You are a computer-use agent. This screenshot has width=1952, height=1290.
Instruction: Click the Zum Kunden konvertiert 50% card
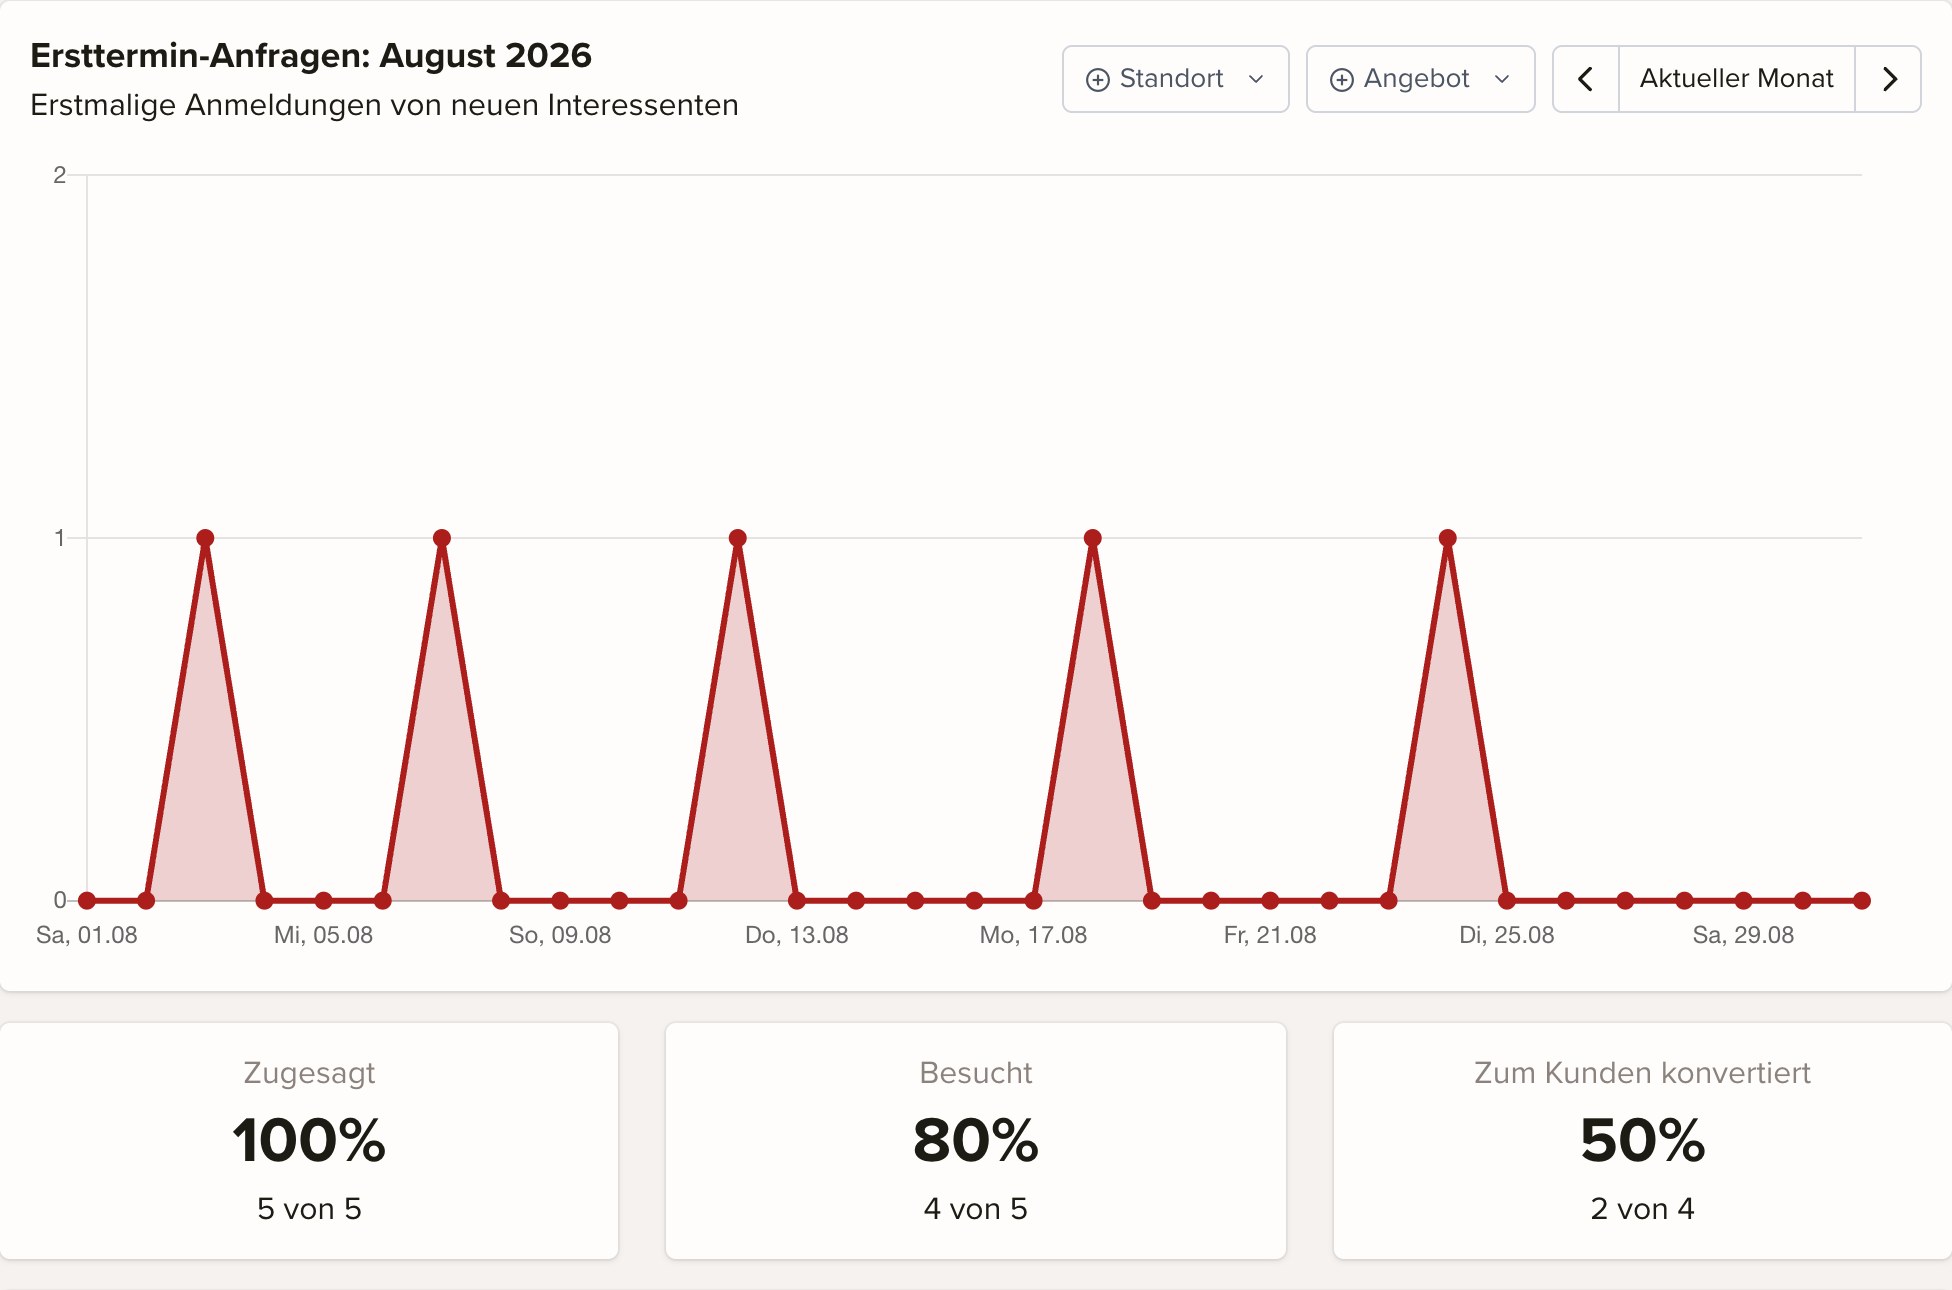coord(1643,1141)
